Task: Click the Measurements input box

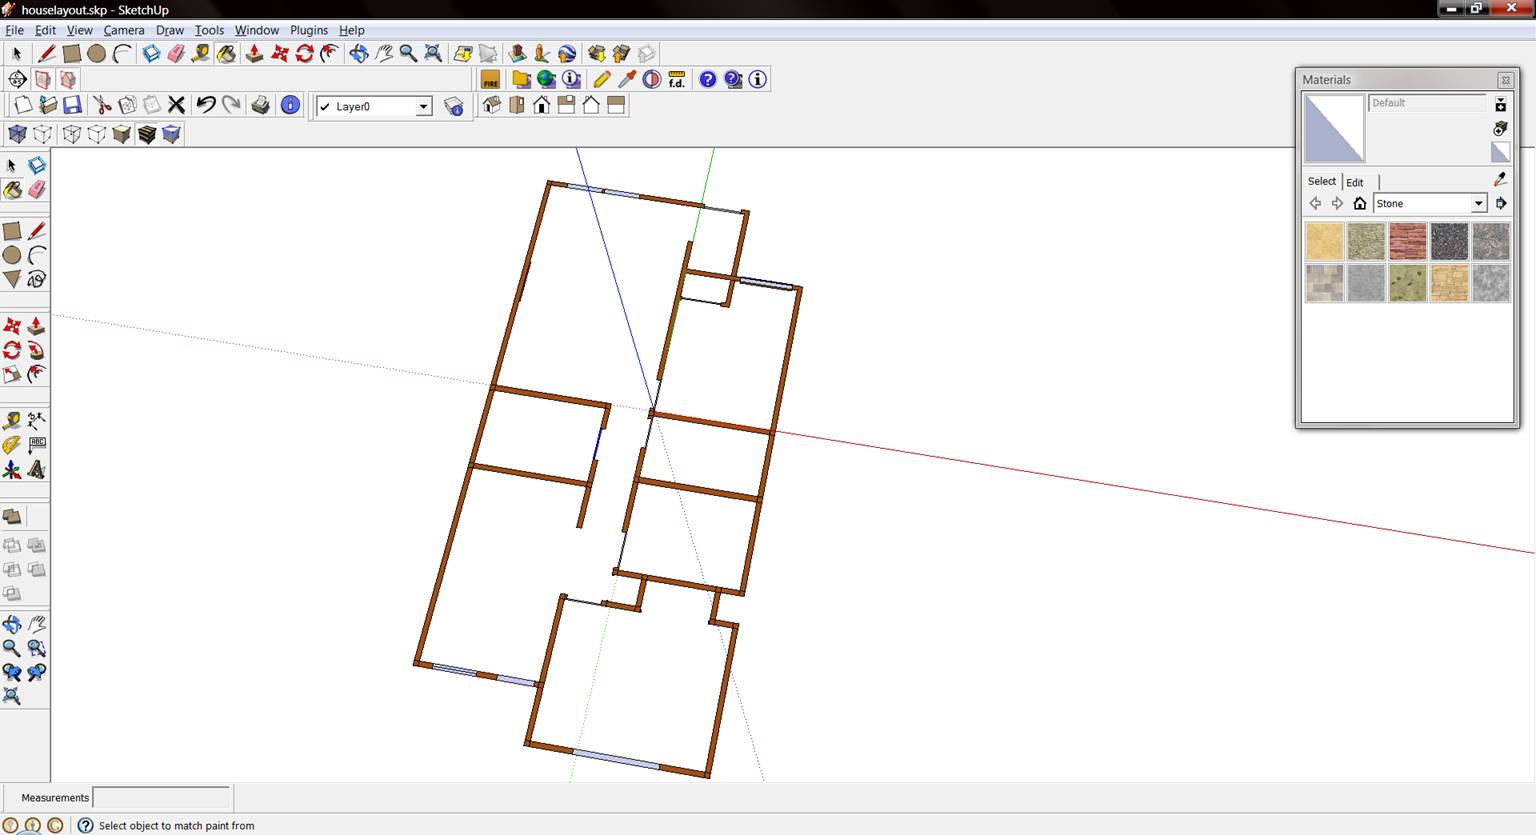Action: [161, 797]
